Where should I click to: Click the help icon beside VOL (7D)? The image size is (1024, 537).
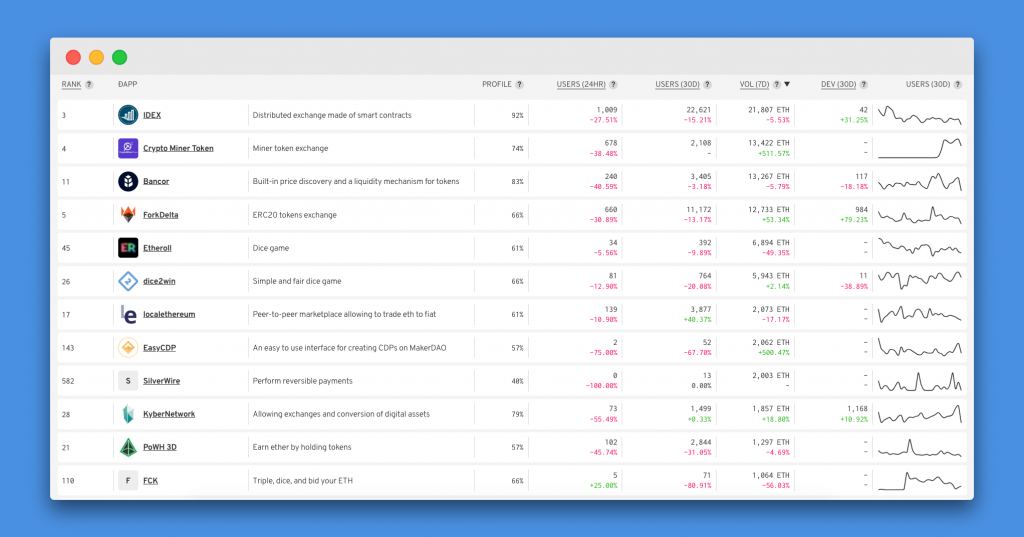point(776,84)
